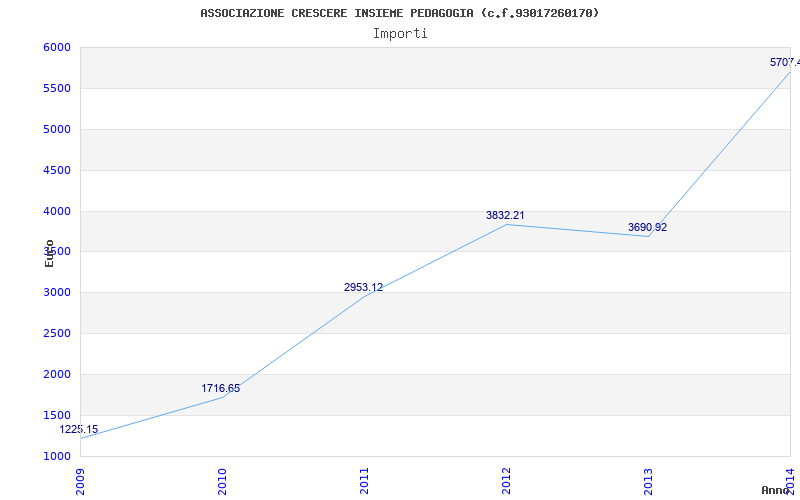Click the 5000 y-axis tick label
Screen dimensions: 800x500
pyautogui.click(x=57, y=129)
